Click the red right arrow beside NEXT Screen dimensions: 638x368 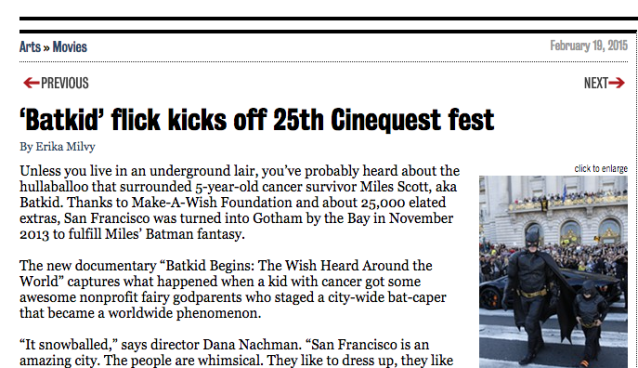tap(617, 83)
